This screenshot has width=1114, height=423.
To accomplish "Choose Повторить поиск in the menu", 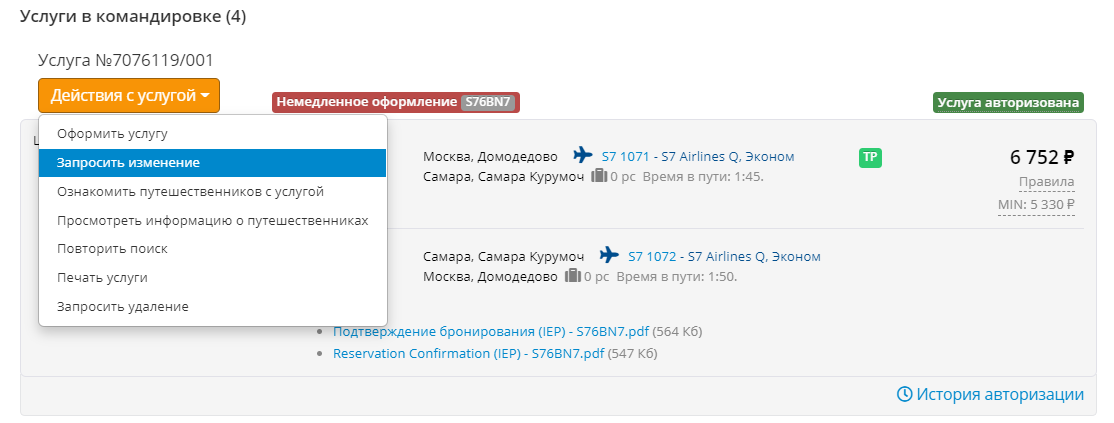I will point(112,249).
